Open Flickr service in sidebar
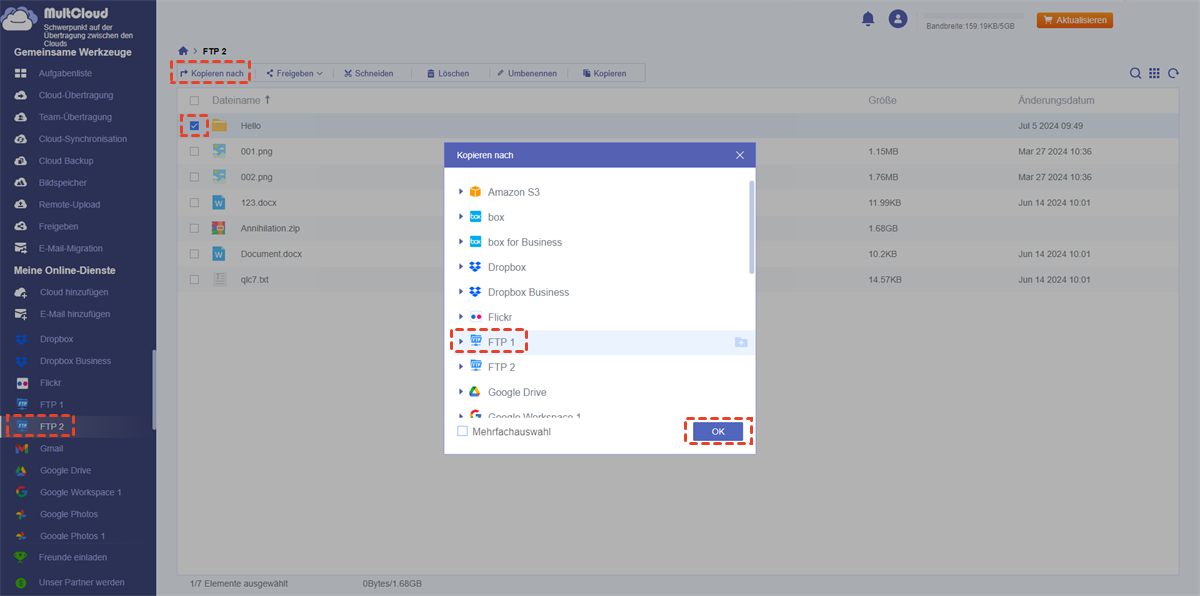The width and height of the screenshot is (1200, 596). click(x=51, y=383)
